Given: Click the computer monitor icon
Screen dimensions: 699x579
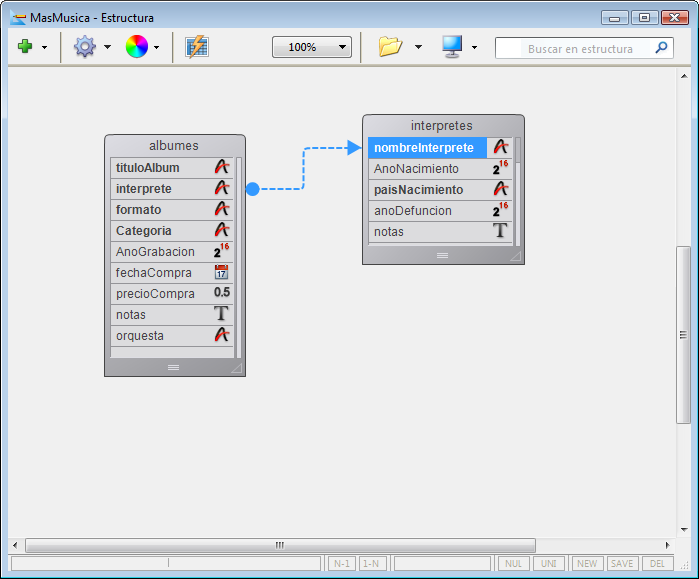Looking at the screenshot, I should pyautogui.click(x=452, y=47).
